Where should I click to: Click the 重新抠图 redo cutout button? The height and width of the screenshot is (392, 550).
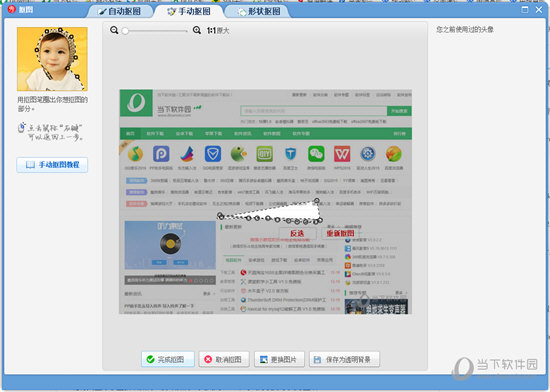click(340, 234)
